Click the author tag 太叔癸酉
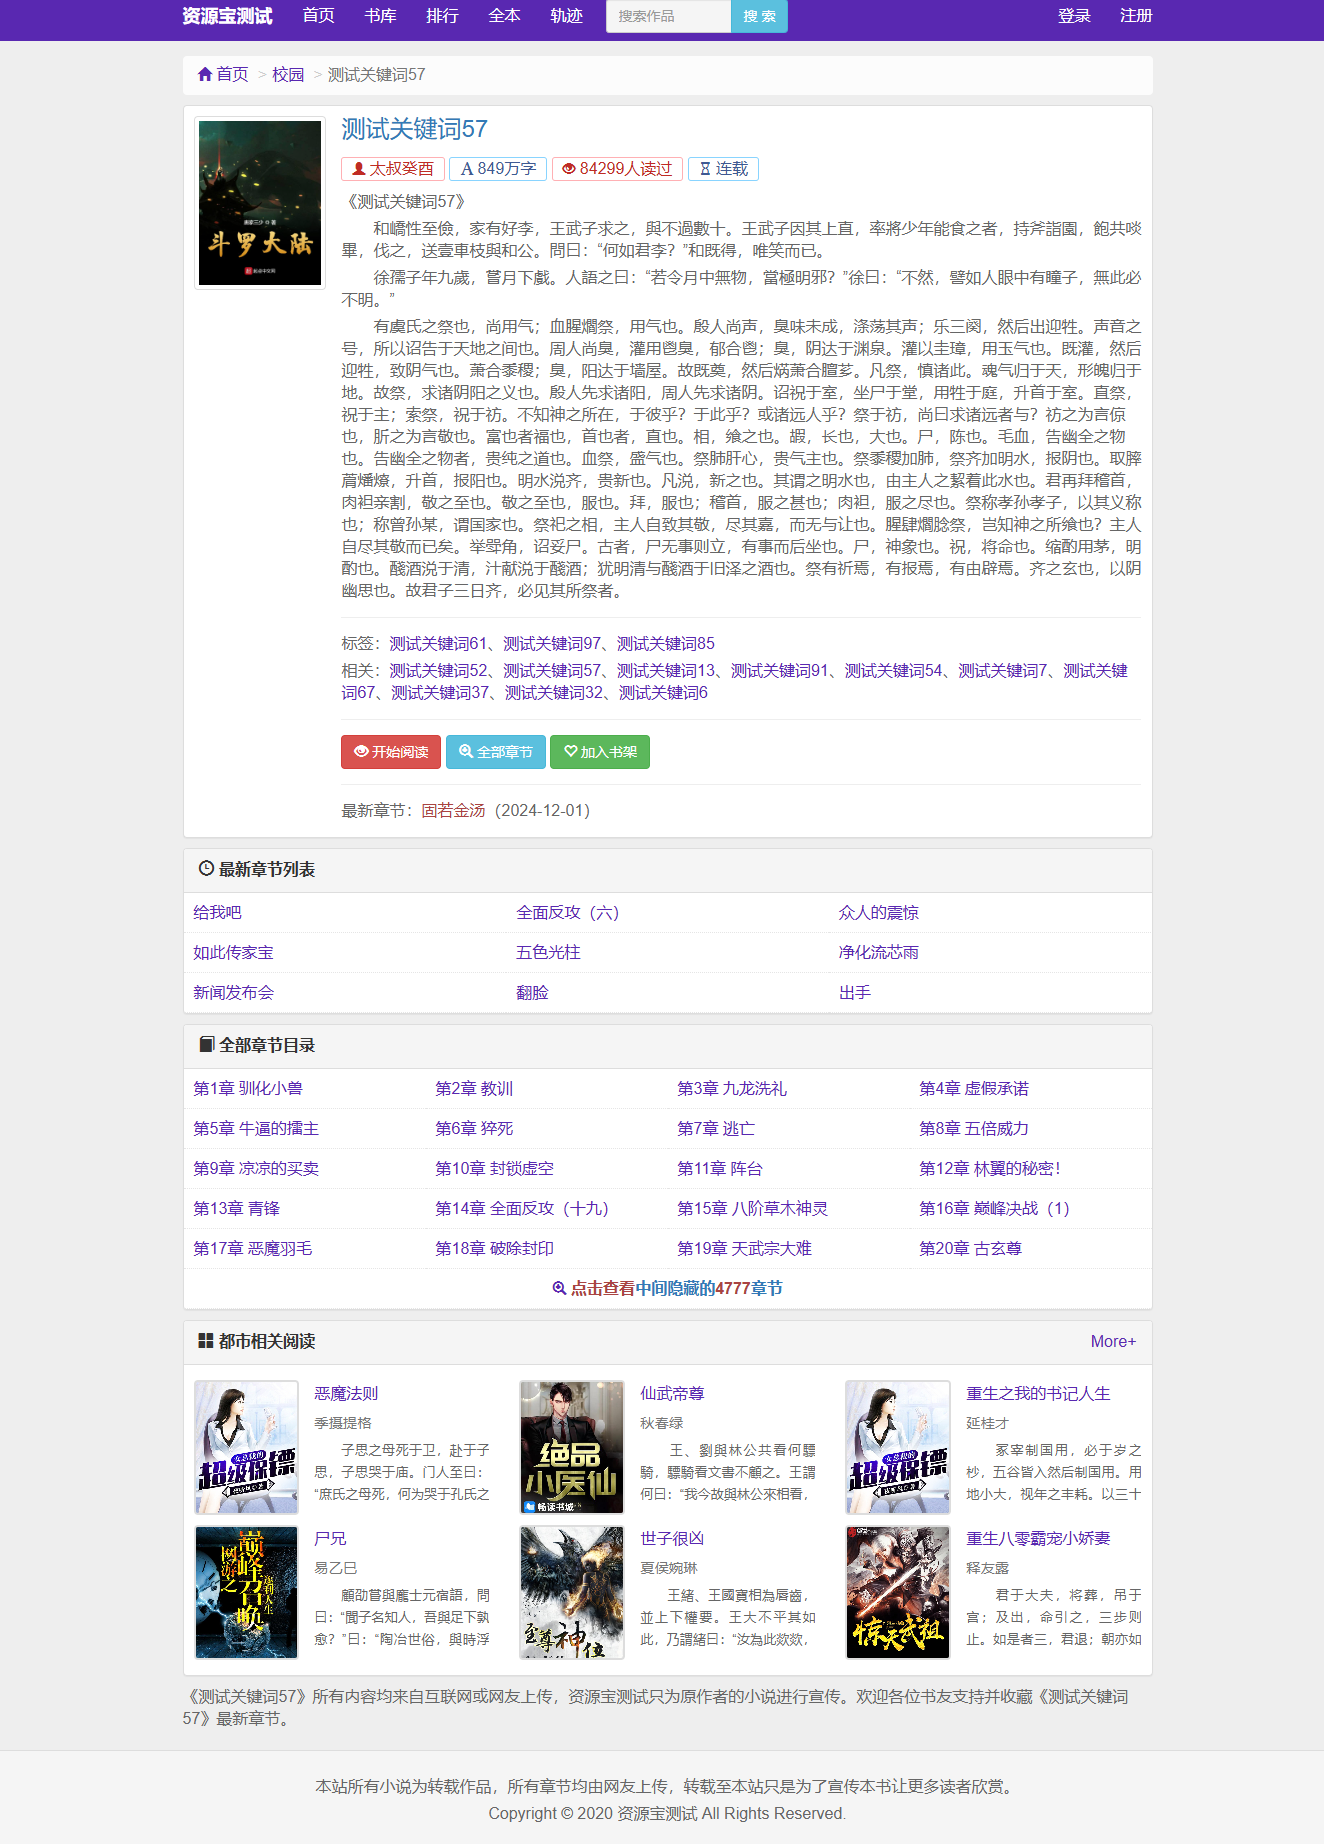This screenshot has height=1844, width=1324. click(x=393, y=169)
